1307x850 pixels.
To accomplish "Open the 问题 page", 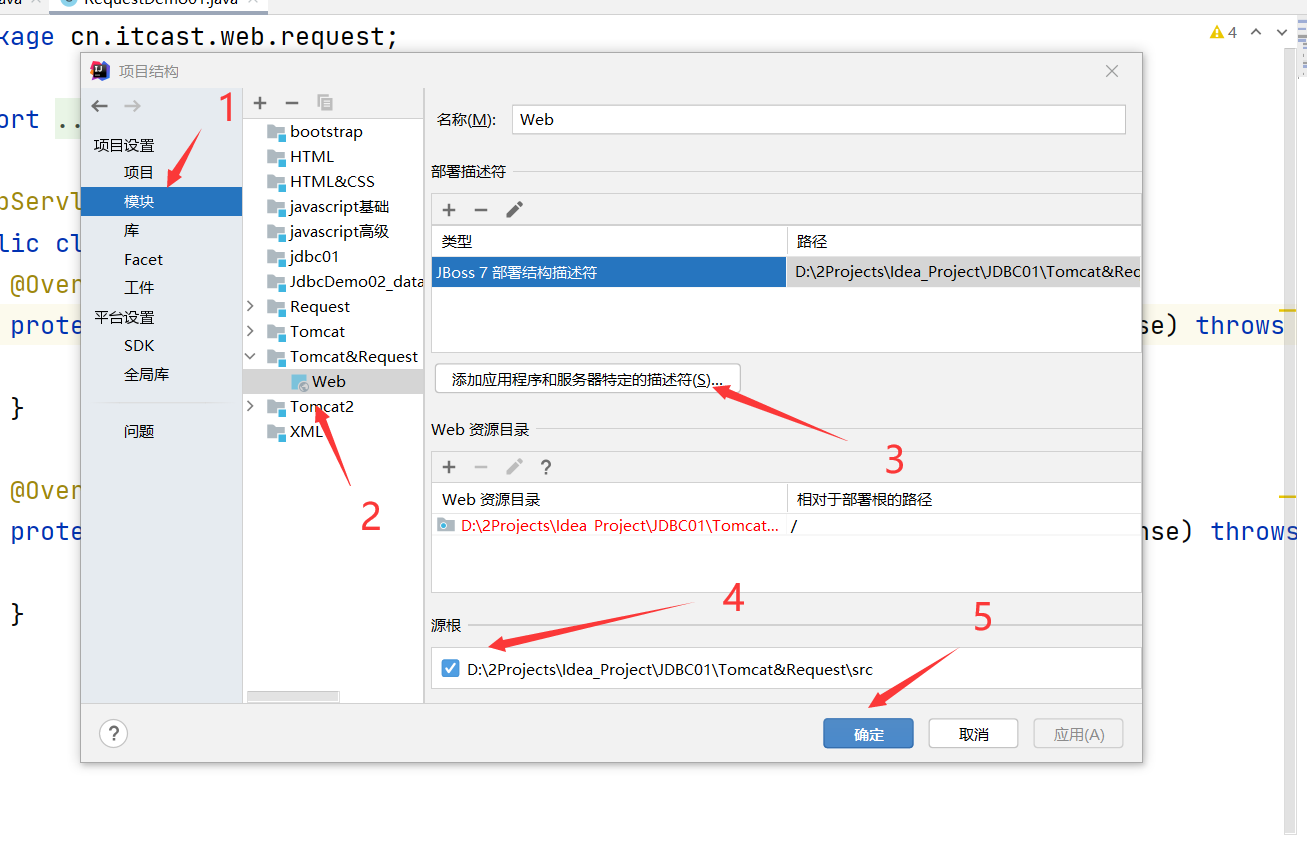I will click(x=139, y=432).
